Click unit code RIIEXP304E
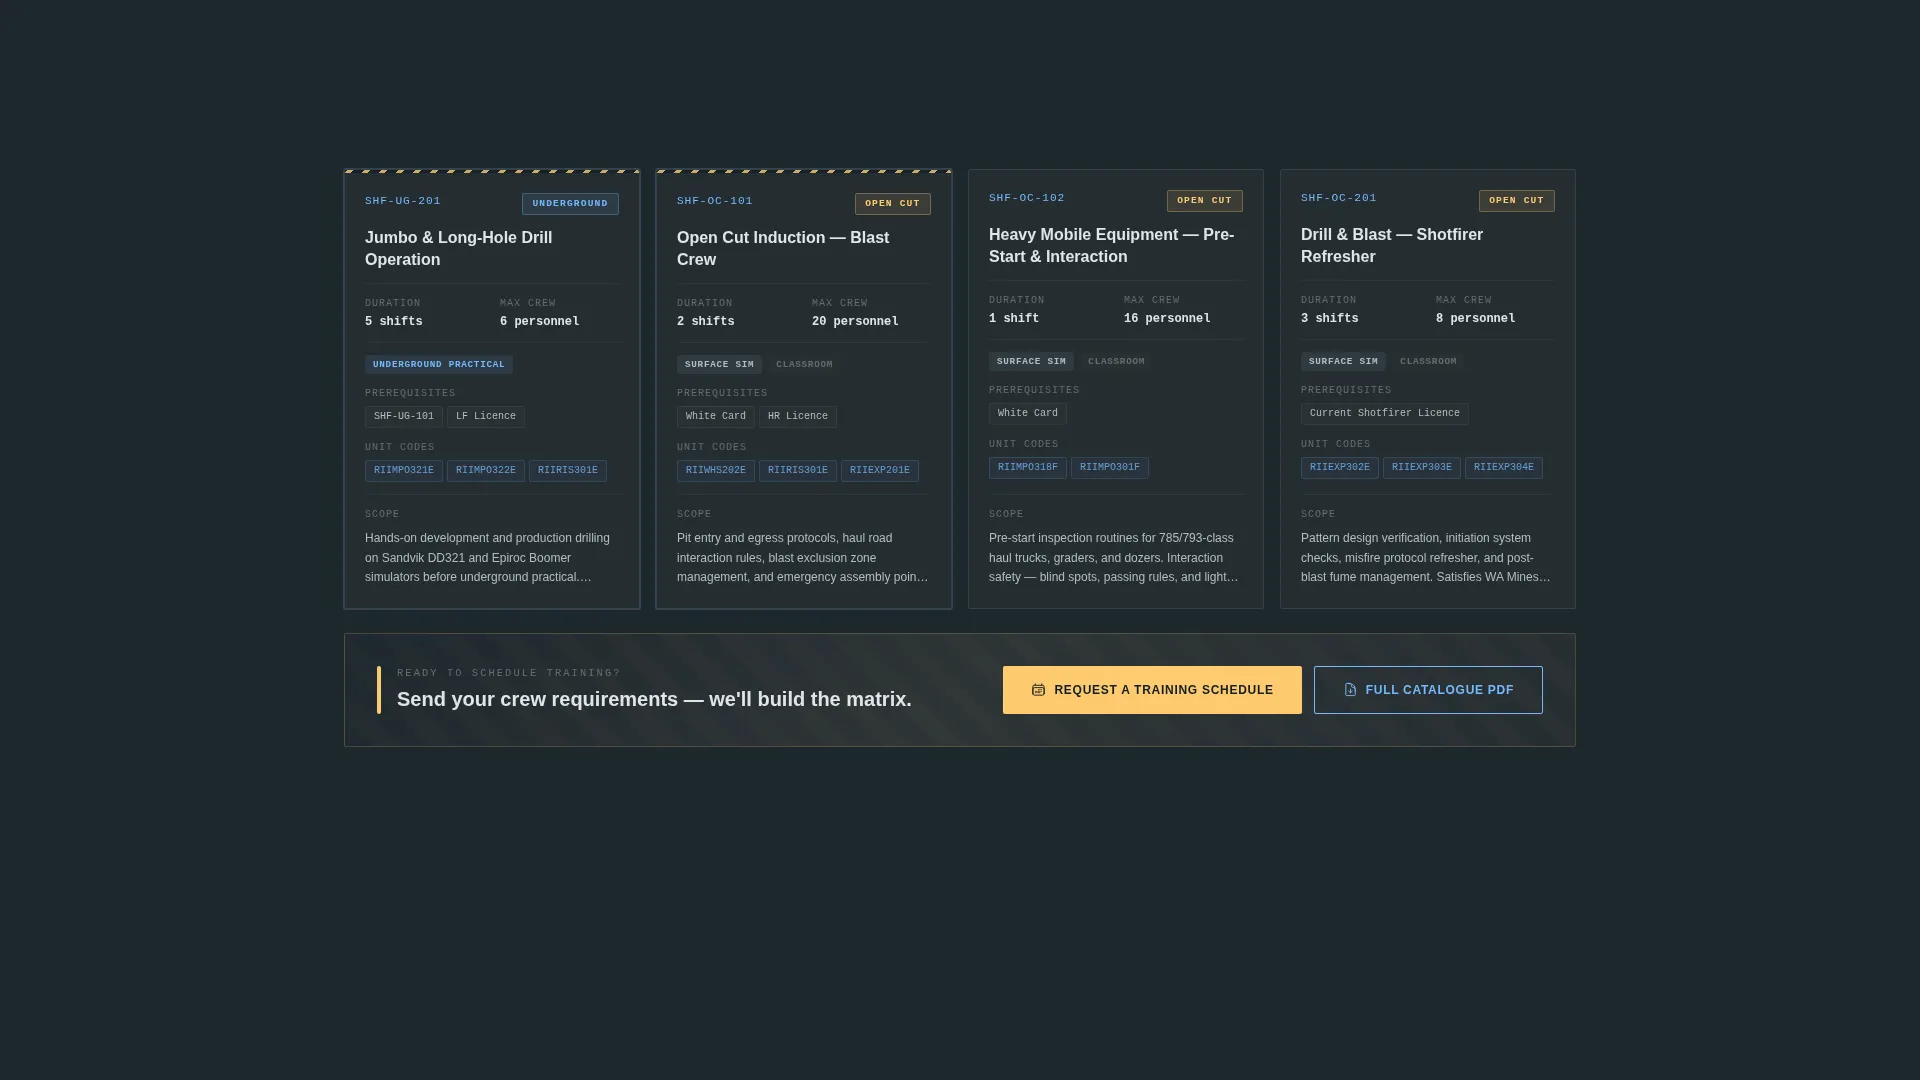Image resolution: width=1920 pixels, height=1080 pixels. (x=1504, y=468)
